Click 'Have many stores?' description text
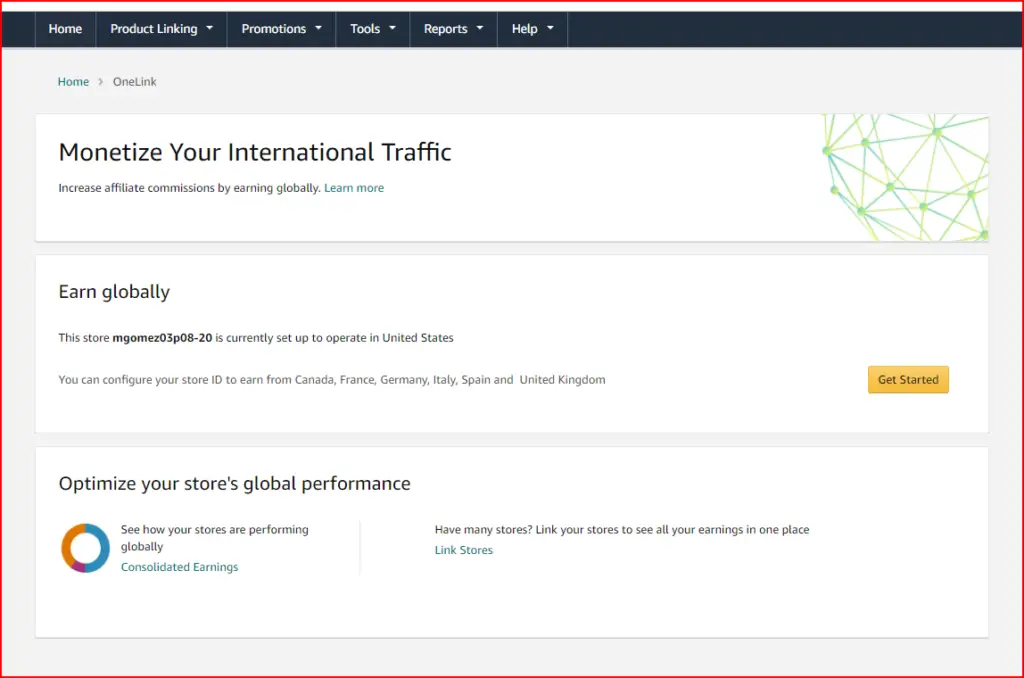Image resolution: width=1024 pixels, height=678 pixels. coord(622,530)
